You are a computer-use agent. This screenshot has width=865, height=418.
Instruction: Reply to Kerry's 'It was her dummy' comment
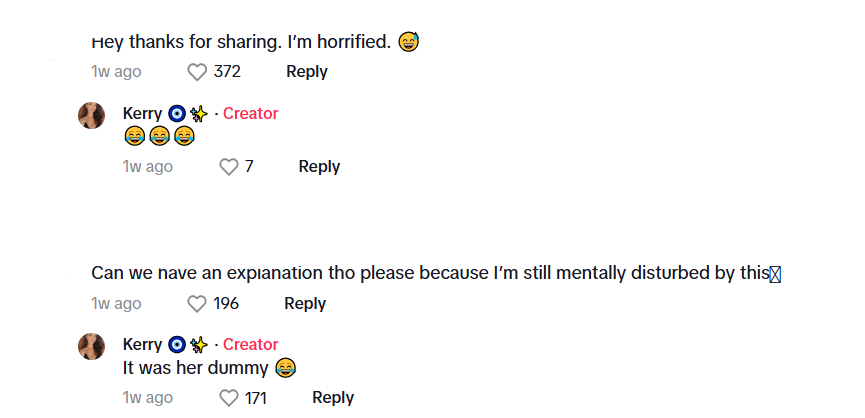click(x=333, y=398)
